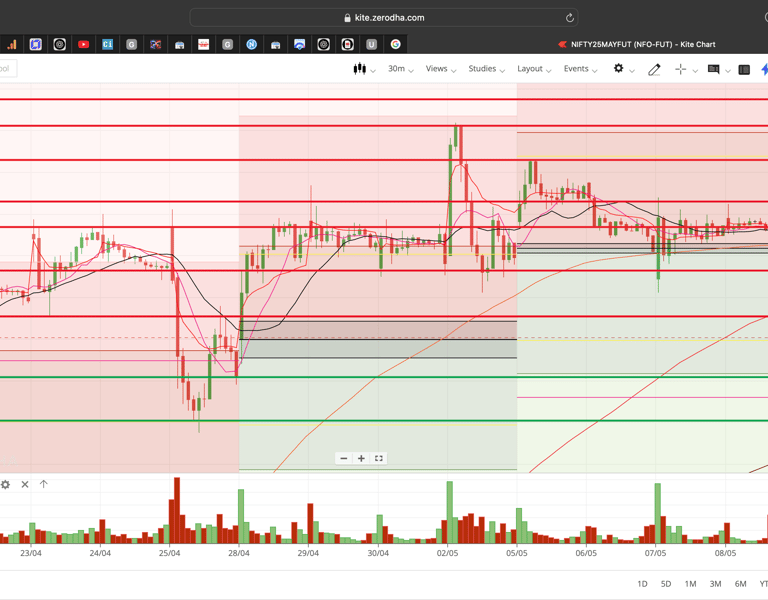768x600 pixels.
Task: Toggle the side panel icon
Action: (744, 70)
